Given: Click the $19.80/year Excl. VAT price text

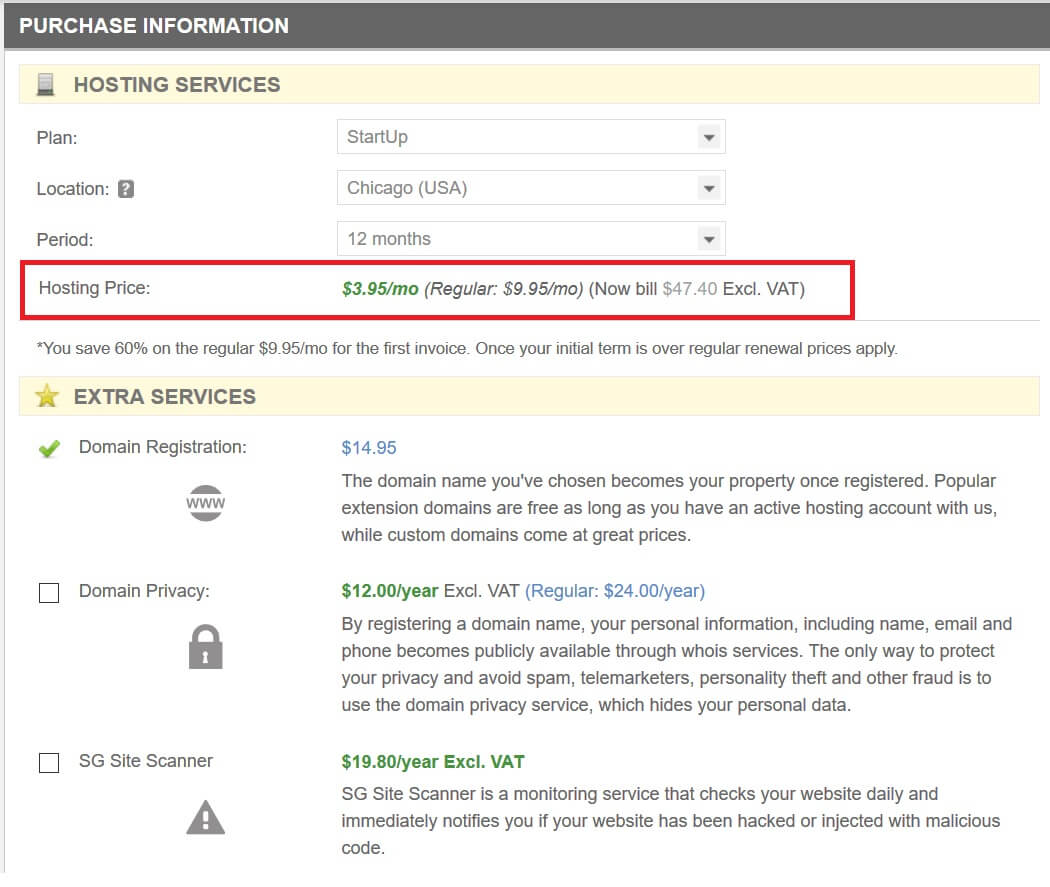Looking at the screenshot, I should coord(433,762).
